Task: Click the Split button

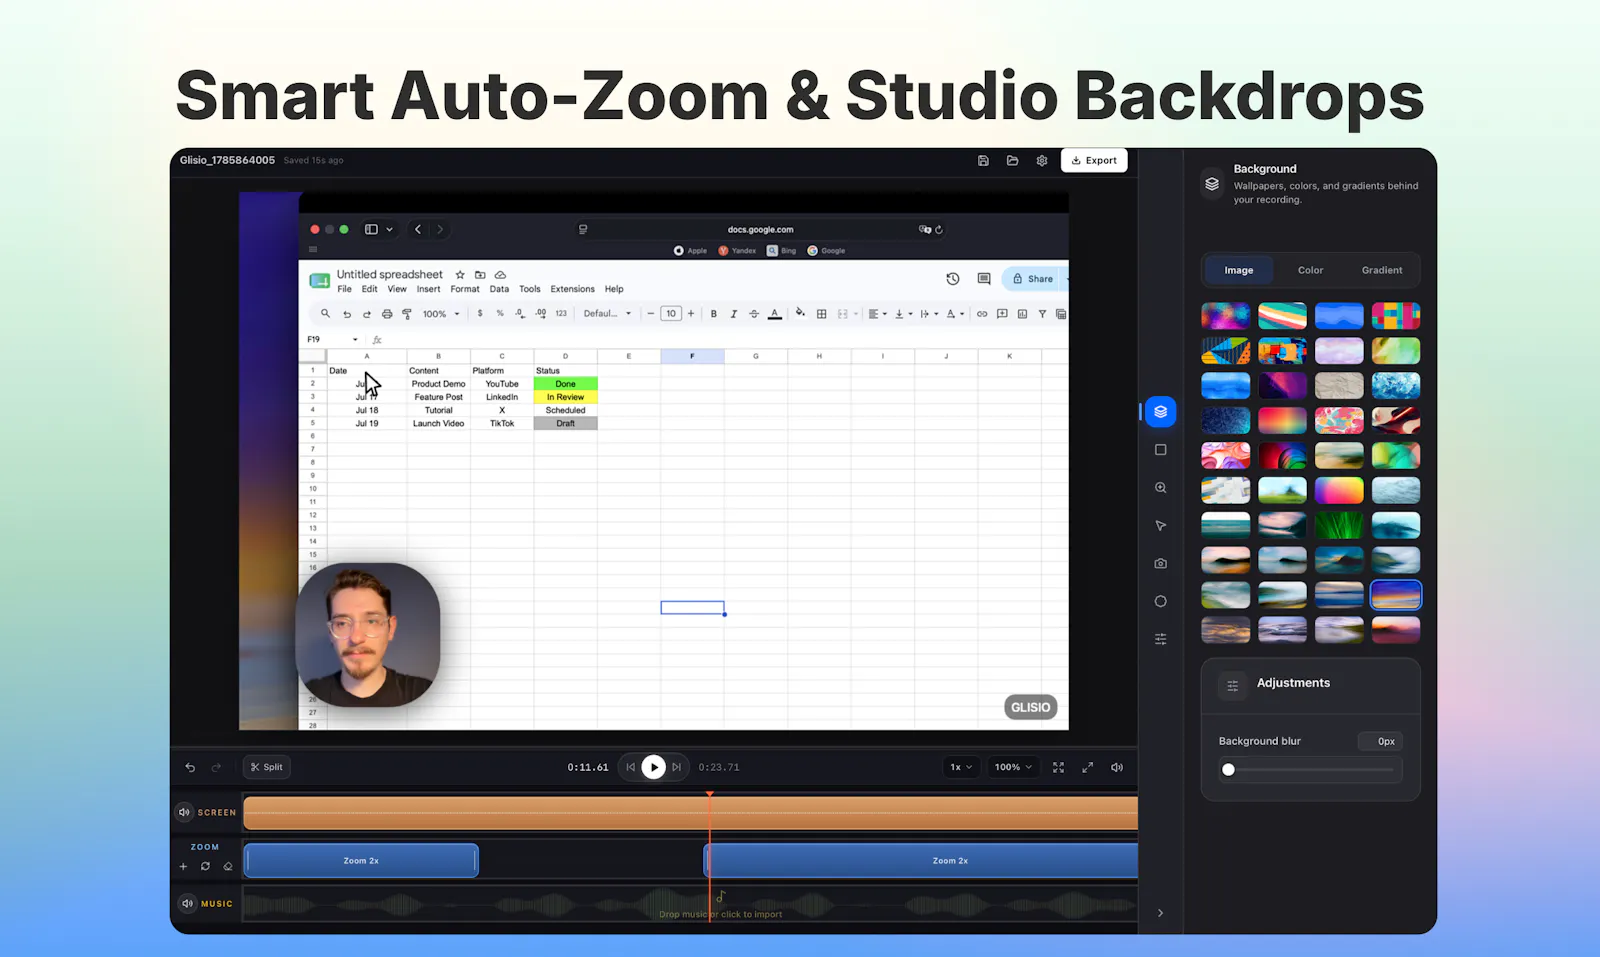Action: pyautogui.click(x=267, y=767)
